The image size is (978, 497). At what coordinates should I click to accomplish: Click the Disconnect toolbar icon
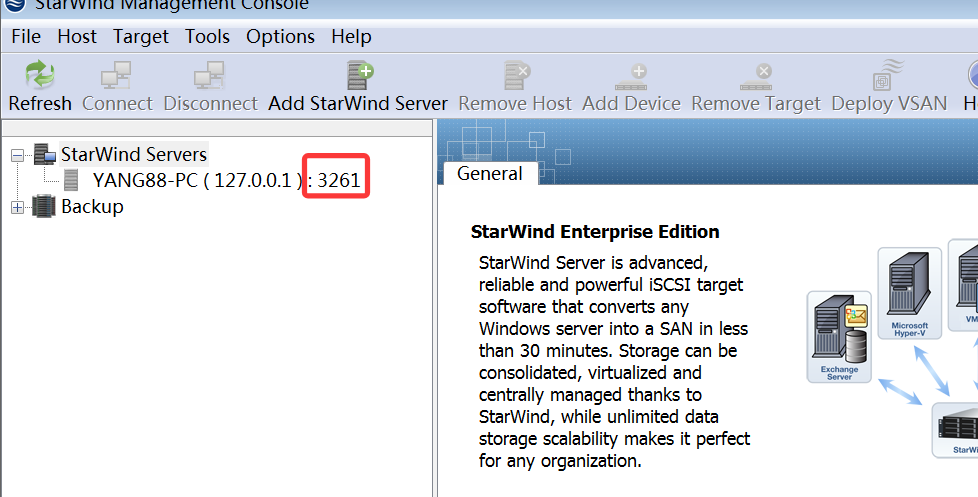(x=210, y=75)
